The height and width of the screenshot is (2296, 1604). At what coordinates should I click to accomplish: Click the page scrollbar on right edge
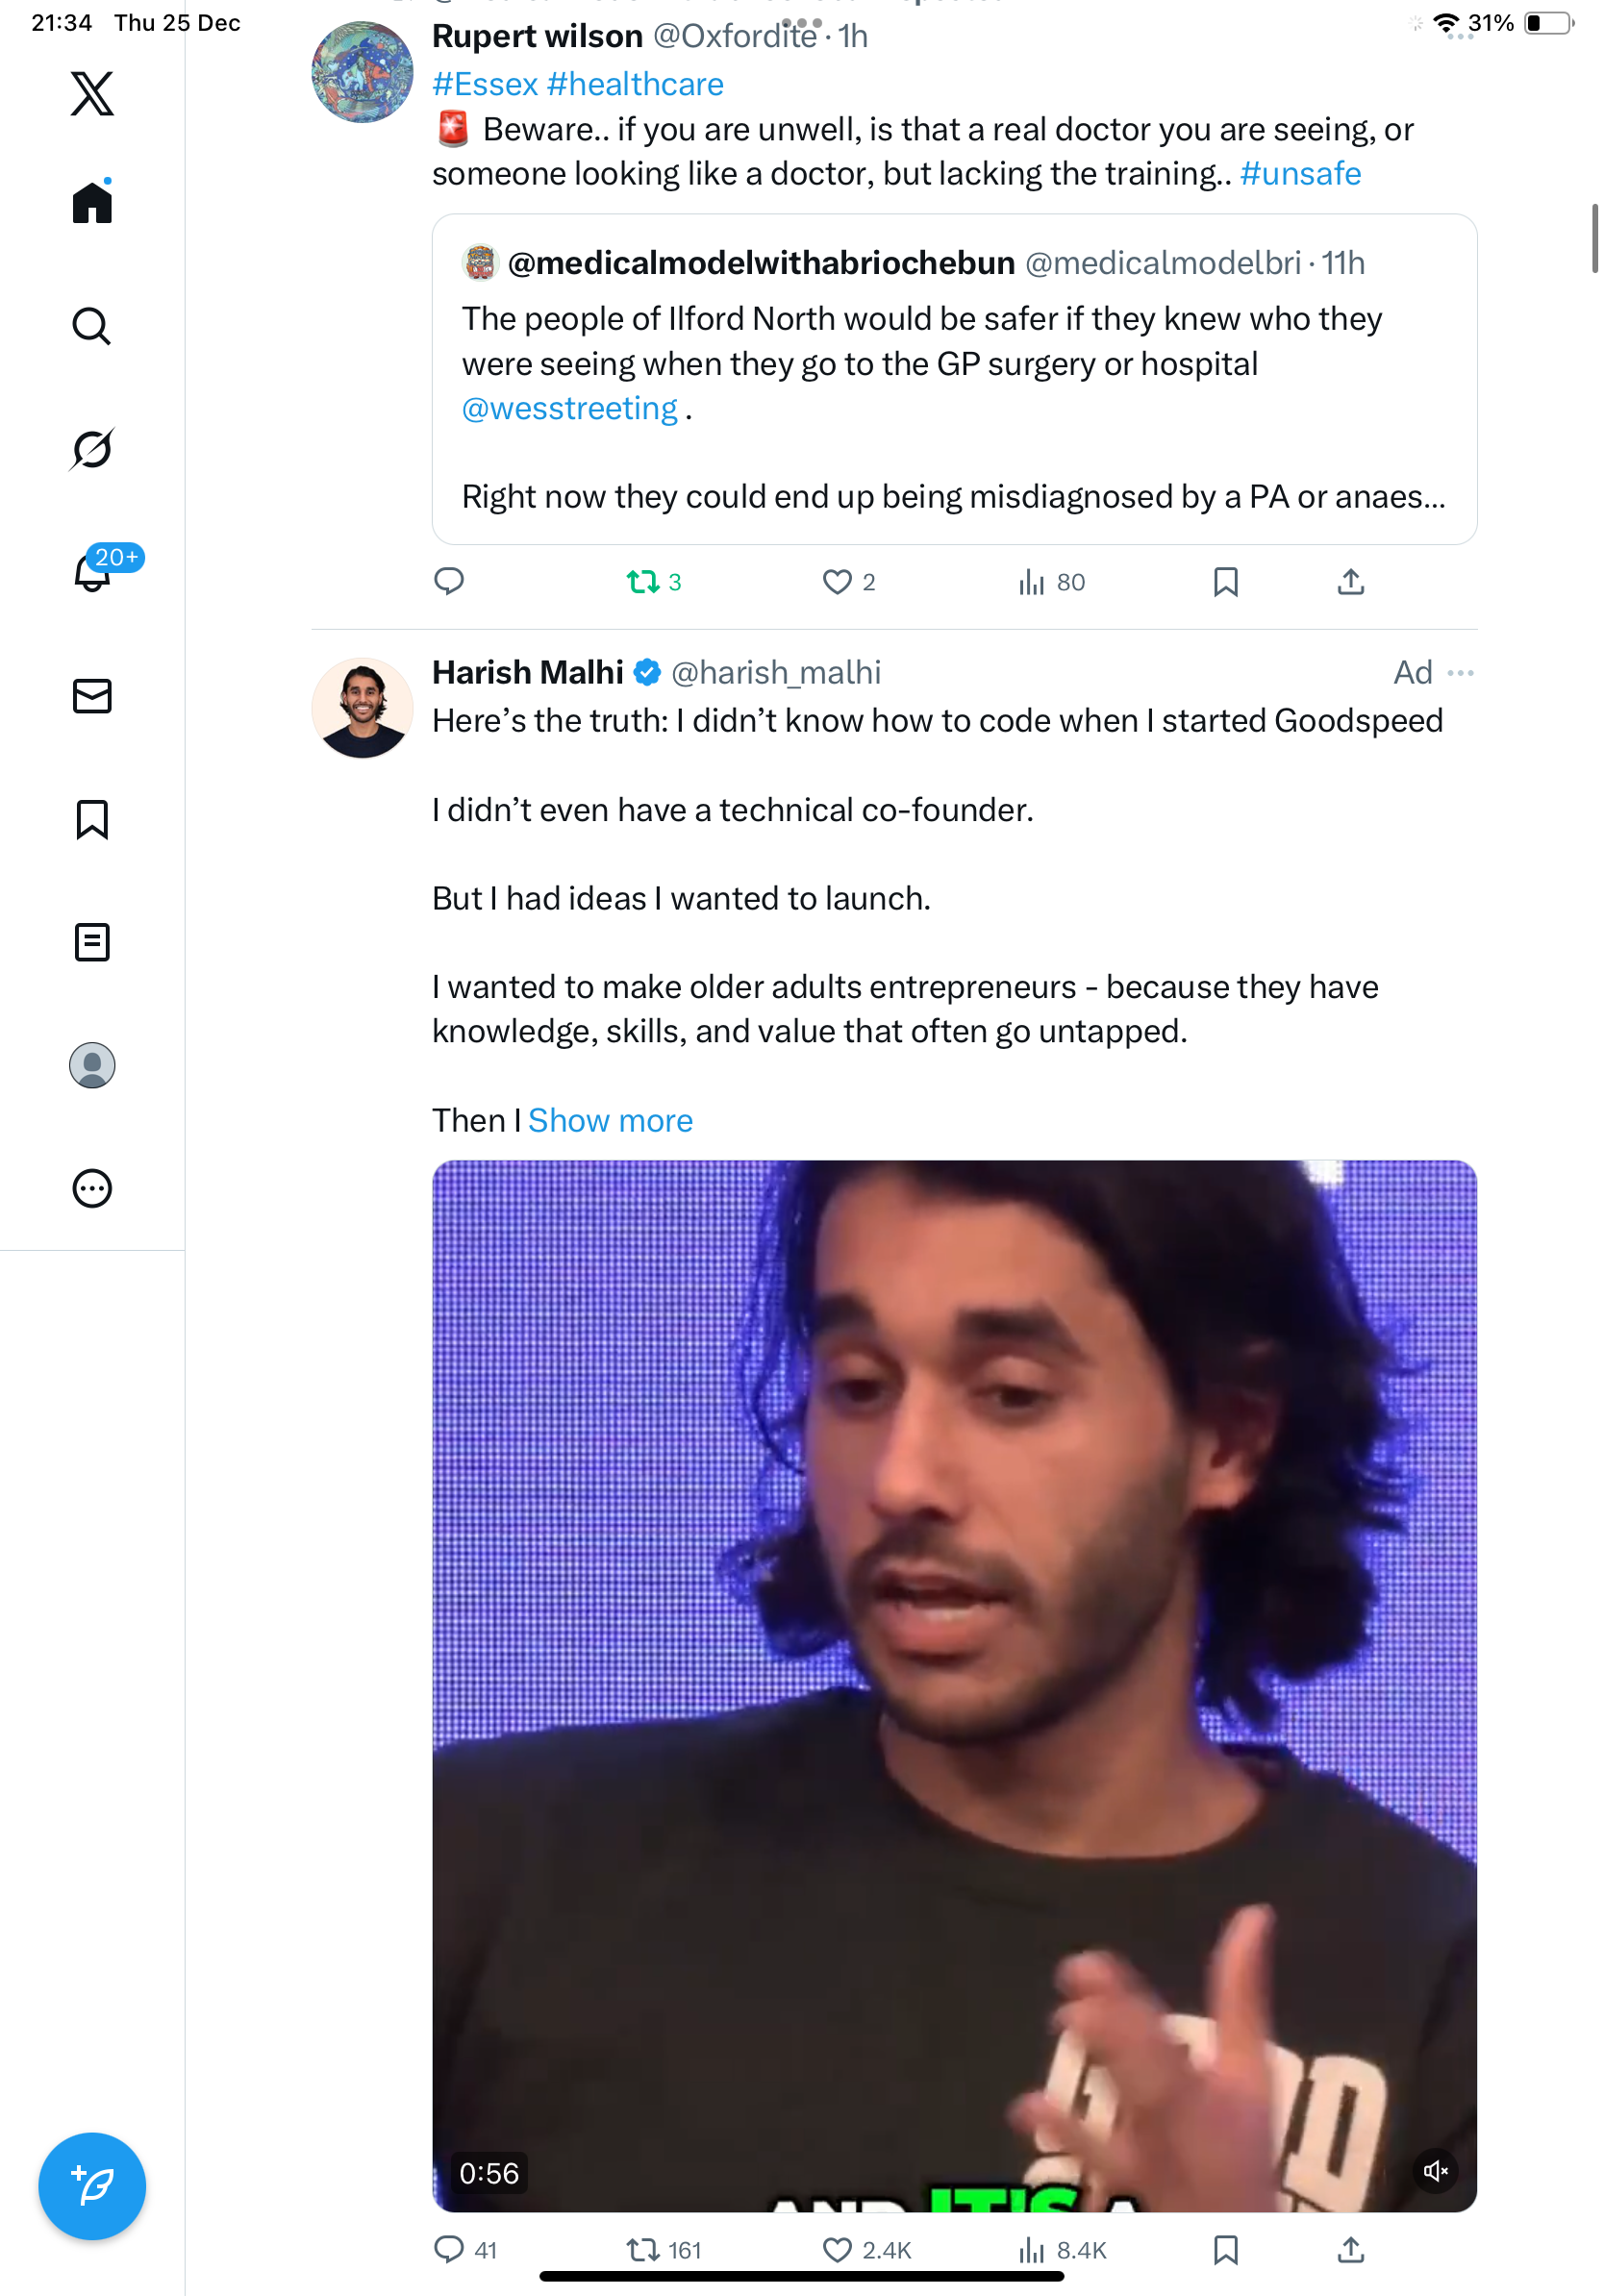pos(1594,238)
